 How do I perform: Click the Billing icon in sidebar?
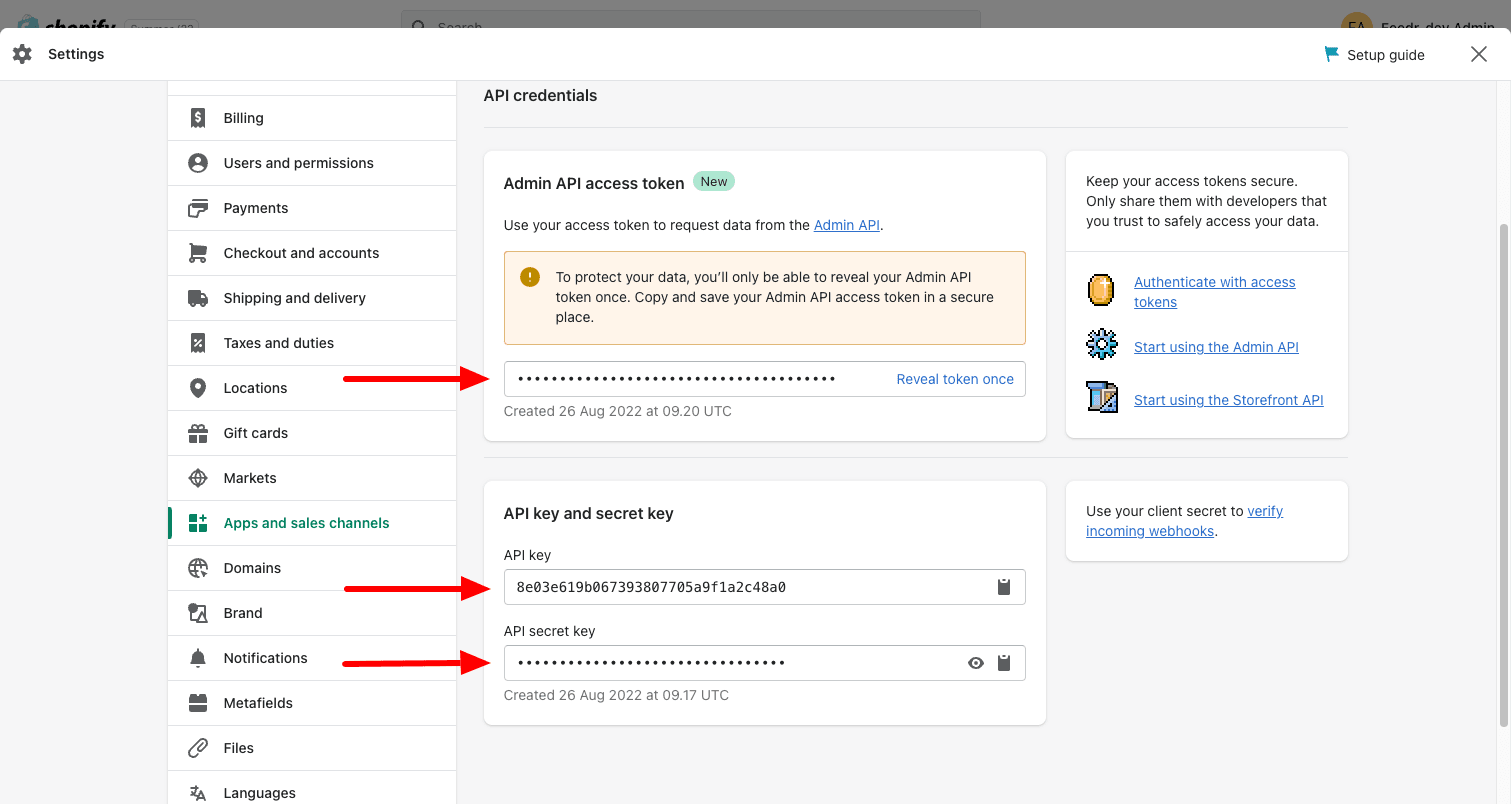[x=198, y=118]
